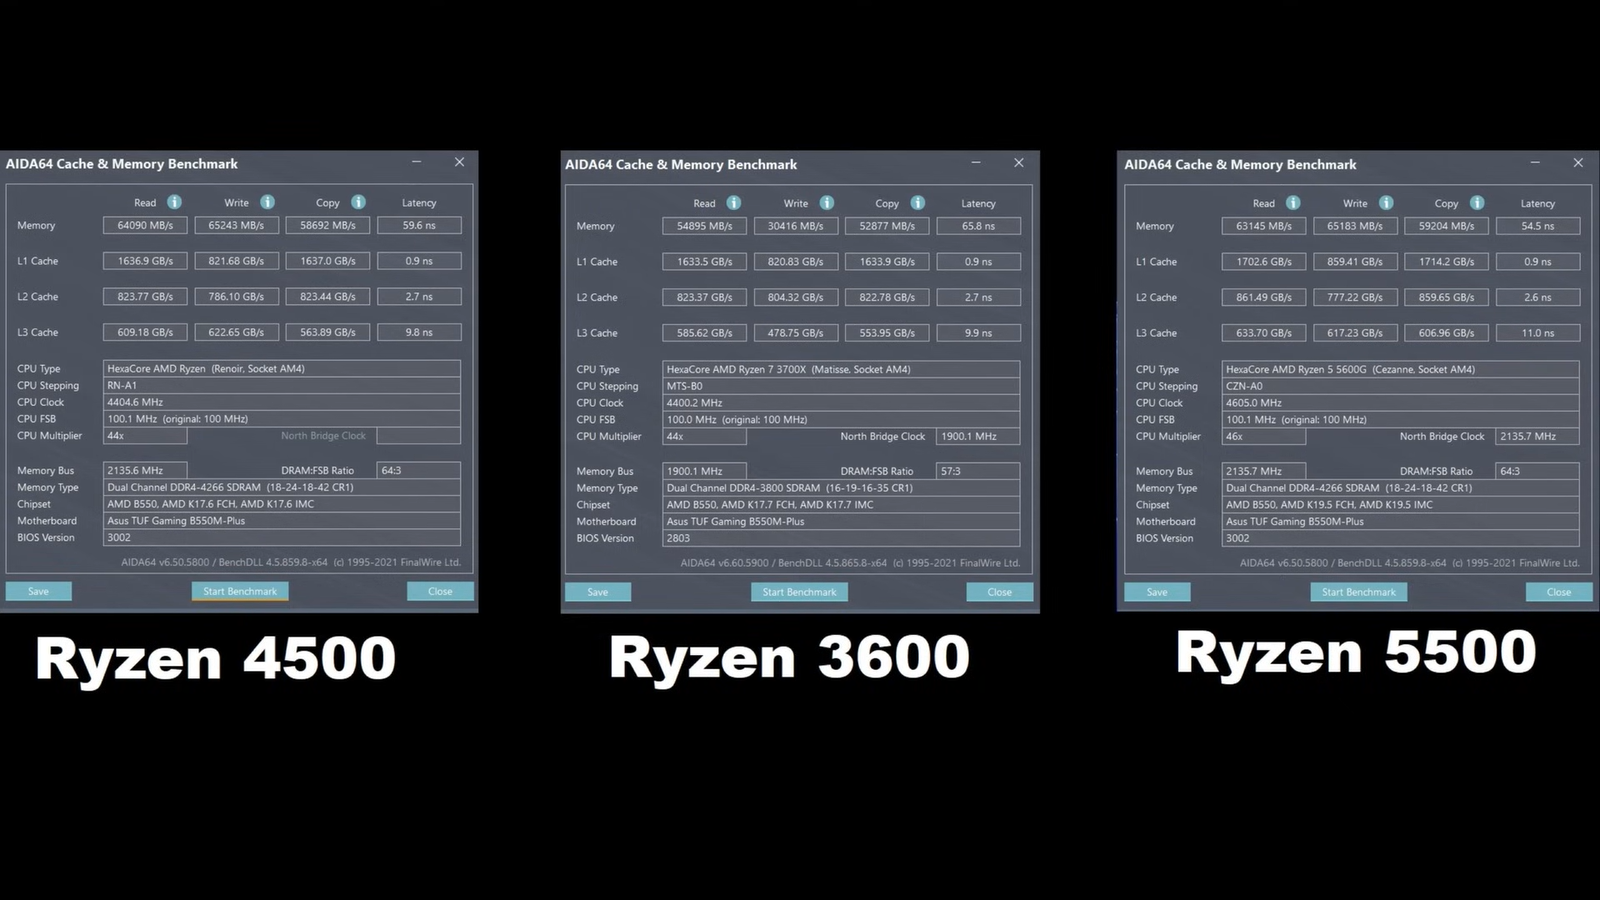Click the Read info icon in Ryzen 4500 window
This screenshot has height=900, width=1600.
174,202
